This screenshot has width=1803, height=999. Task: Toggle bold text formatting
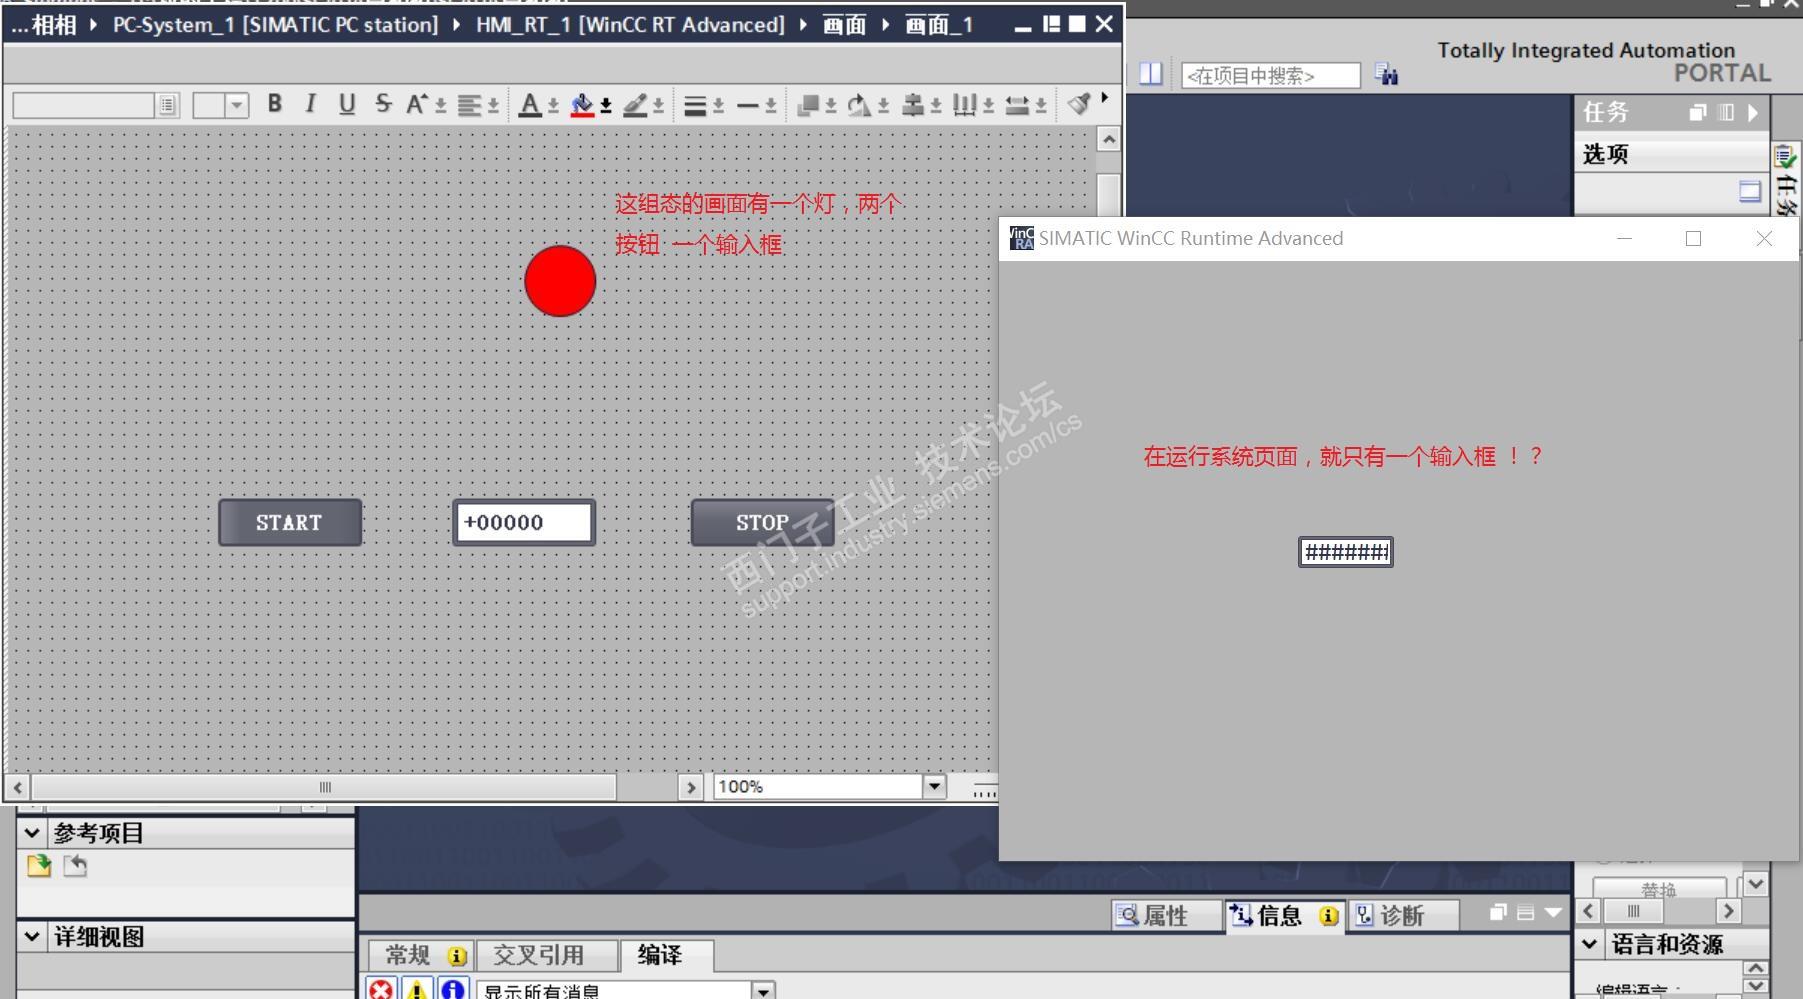point(275,104)
